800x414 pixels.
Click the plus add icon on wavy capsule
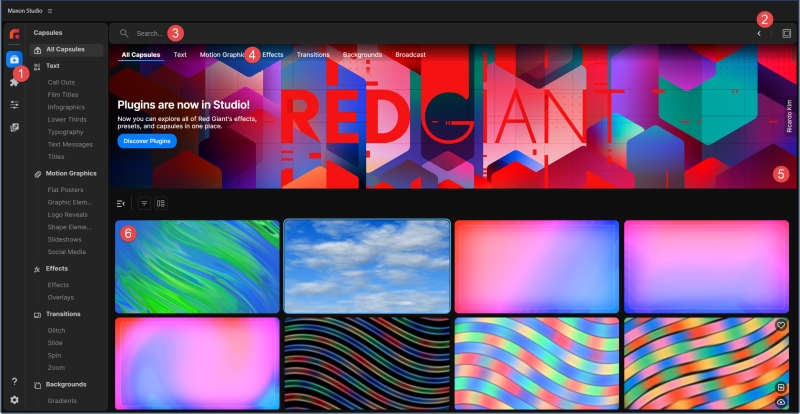[x=781, y=387]
